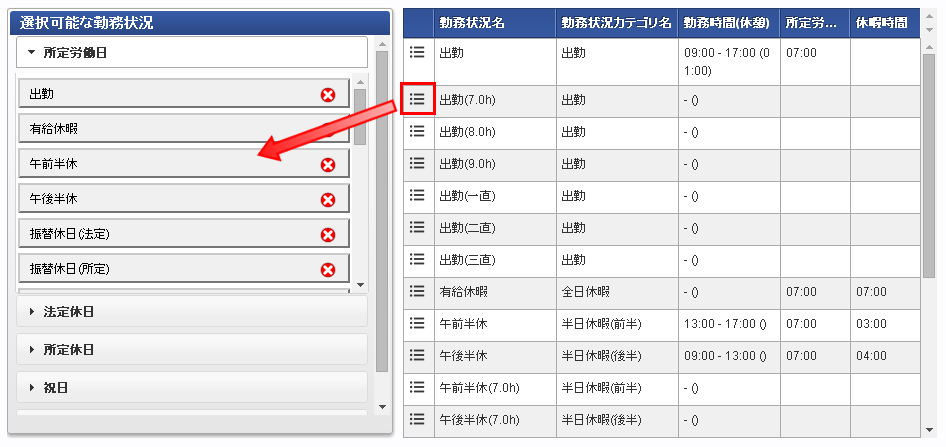Image resolution: width=946 pixels, height=447 pixels.
Task: Expand the 法定休日 section
Action: tap(192, 312)
